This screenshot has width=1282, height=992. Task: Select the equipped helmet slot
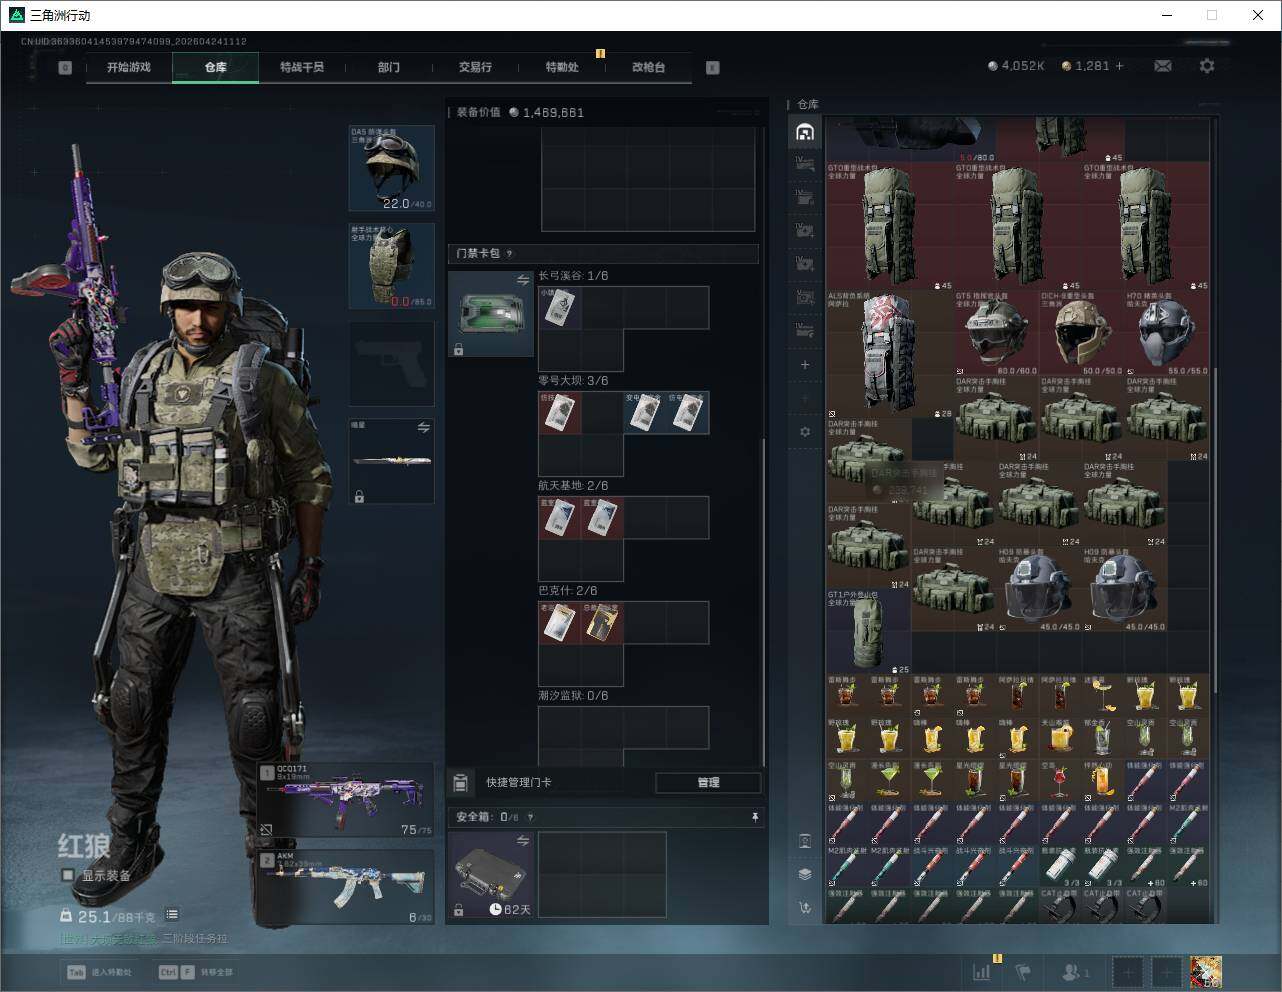(391, 168)
